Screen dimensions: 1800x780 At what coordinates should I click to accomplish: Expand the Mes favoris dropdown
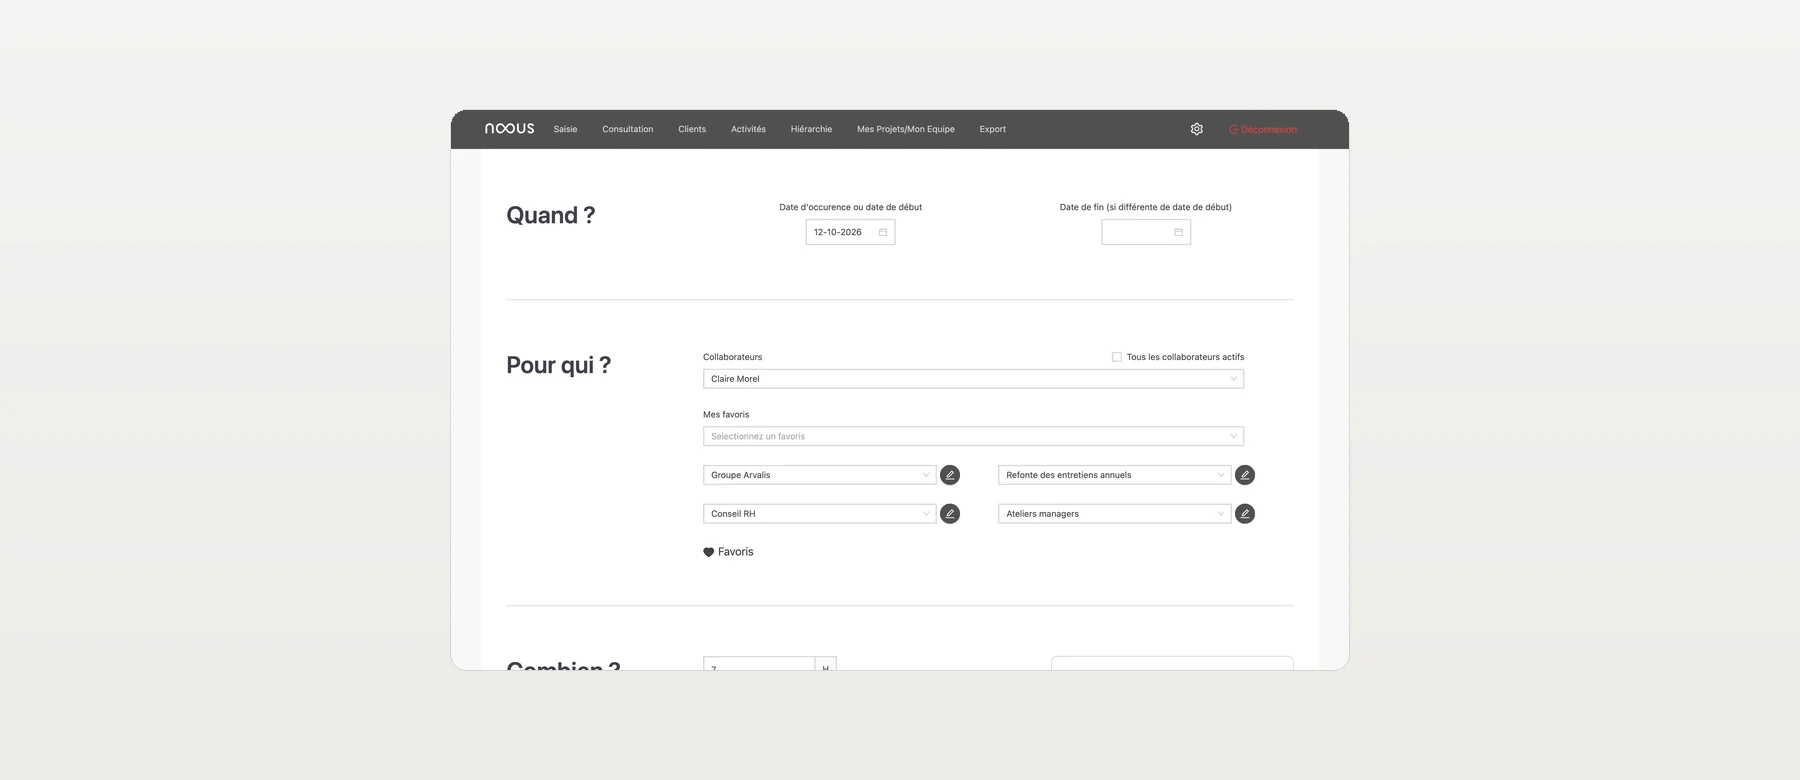(974, 436)
